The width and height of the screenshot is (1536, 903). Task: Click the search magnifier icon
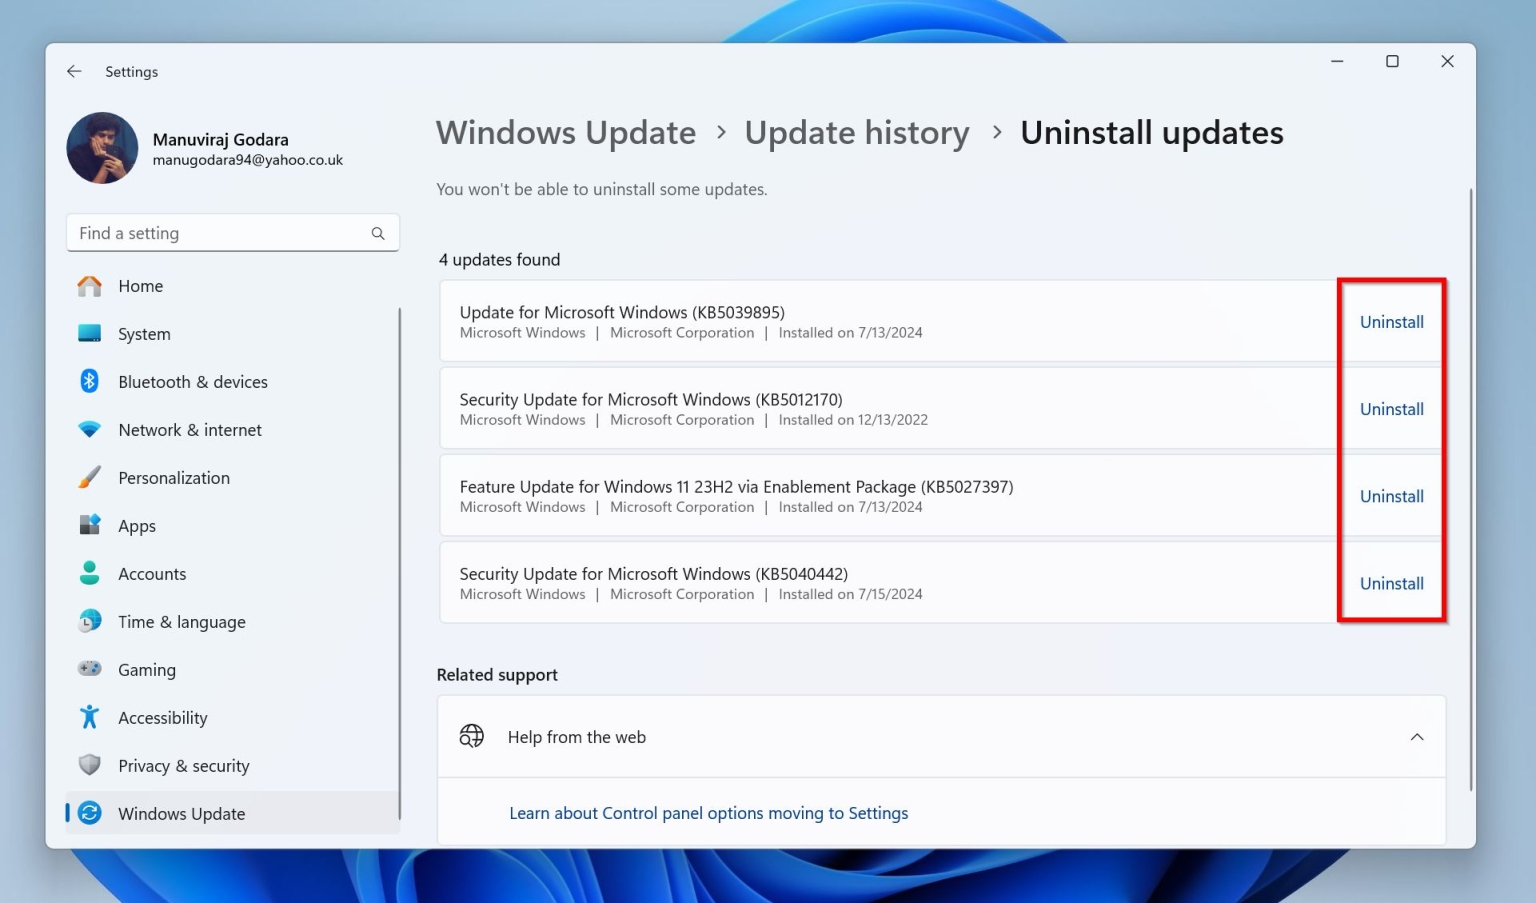coord(378,233)
